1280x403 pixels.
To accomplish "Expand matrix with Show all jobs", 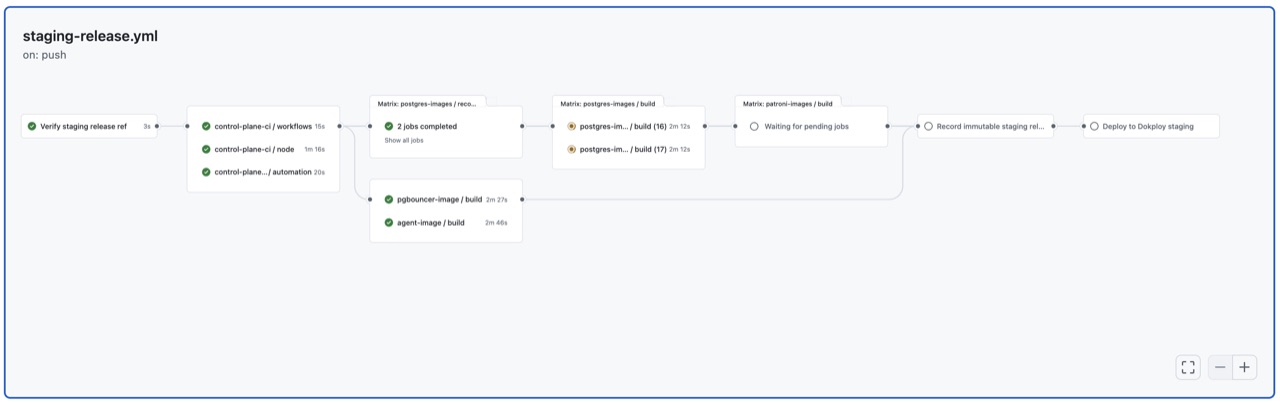I will [x=404, y=141].
